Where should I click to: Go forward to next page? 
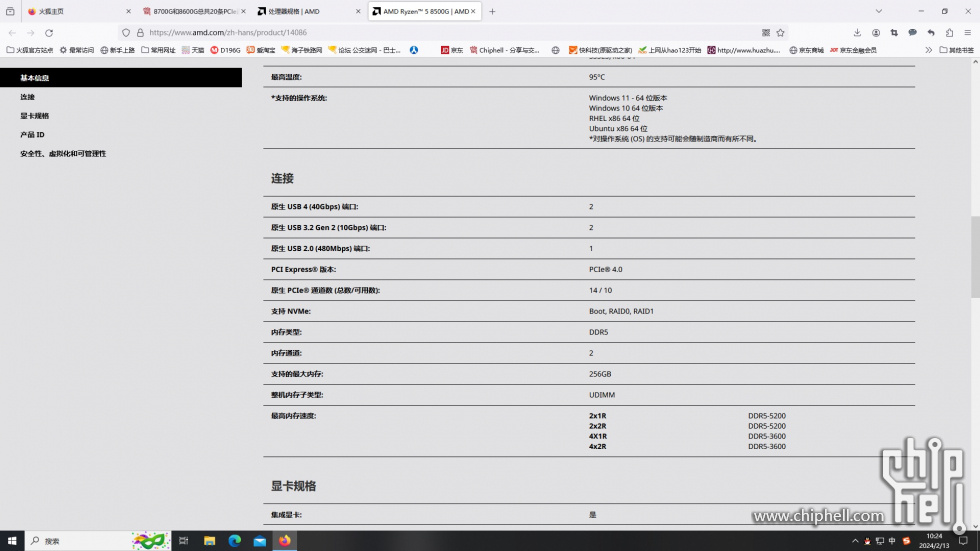click(31, 32)
